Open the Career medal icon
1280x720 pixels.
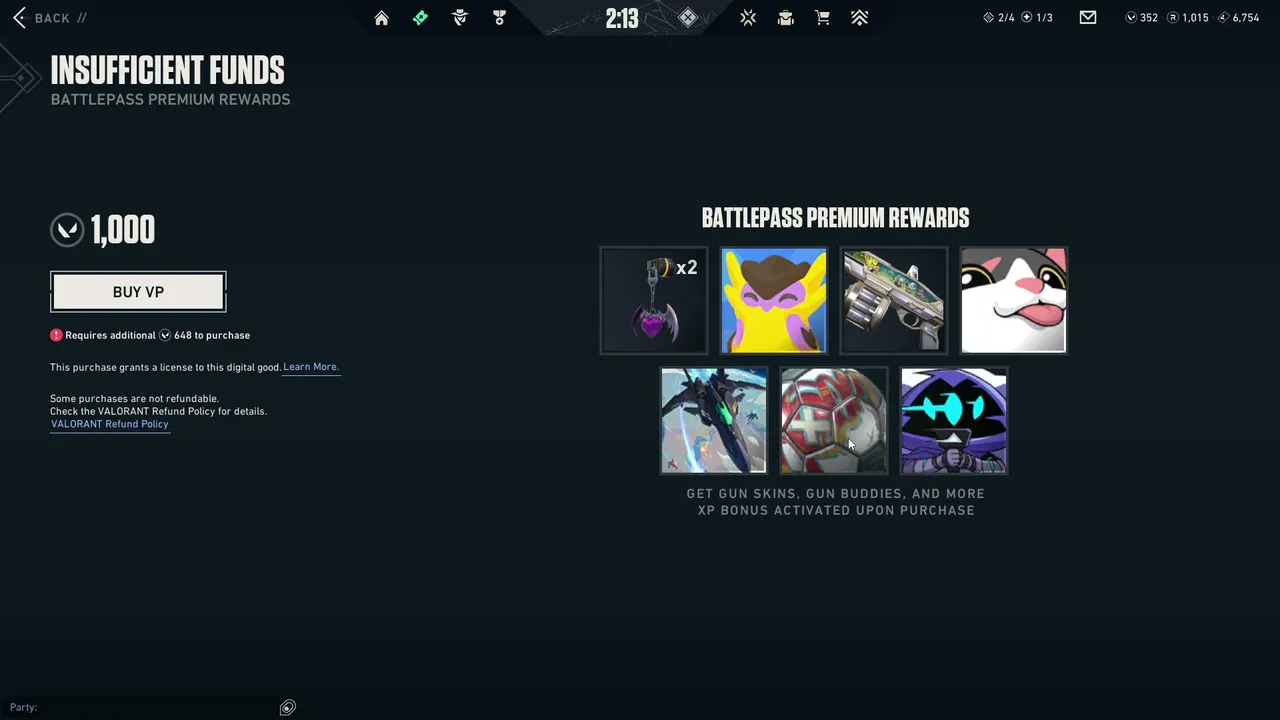tap(499, 18)
